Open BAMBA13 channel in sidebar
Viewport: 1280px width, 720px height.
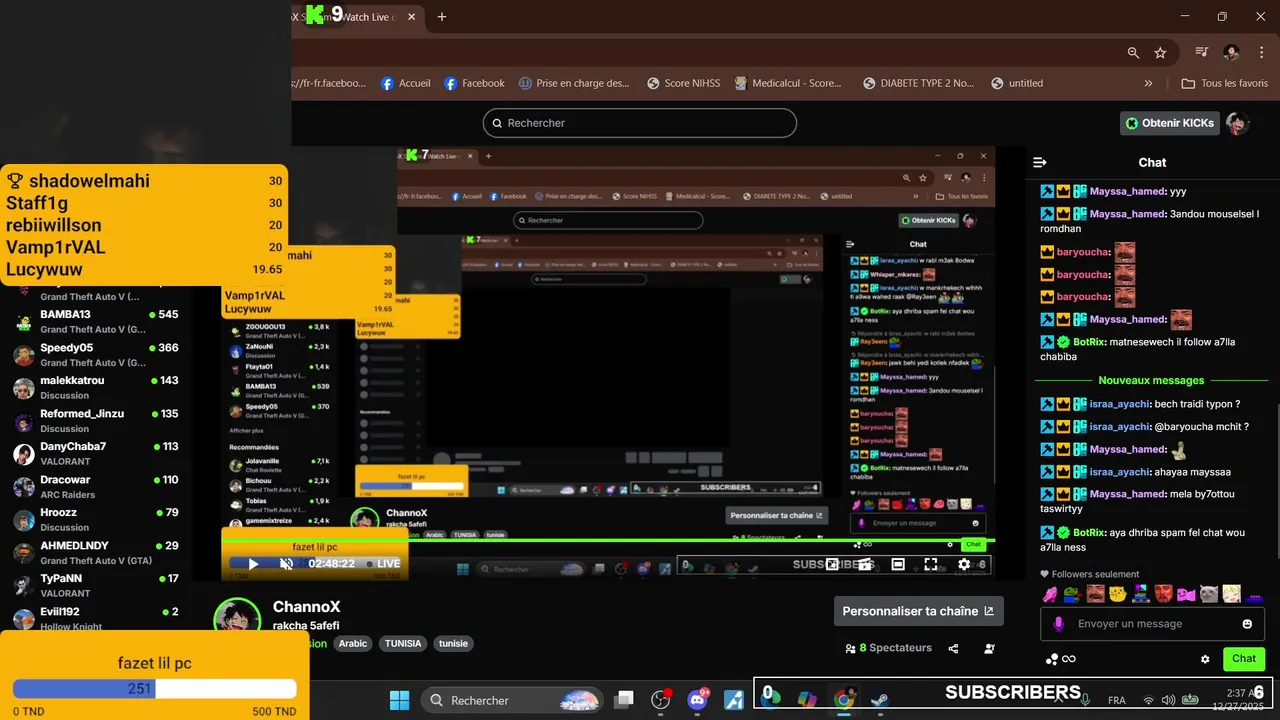[96, 321]
